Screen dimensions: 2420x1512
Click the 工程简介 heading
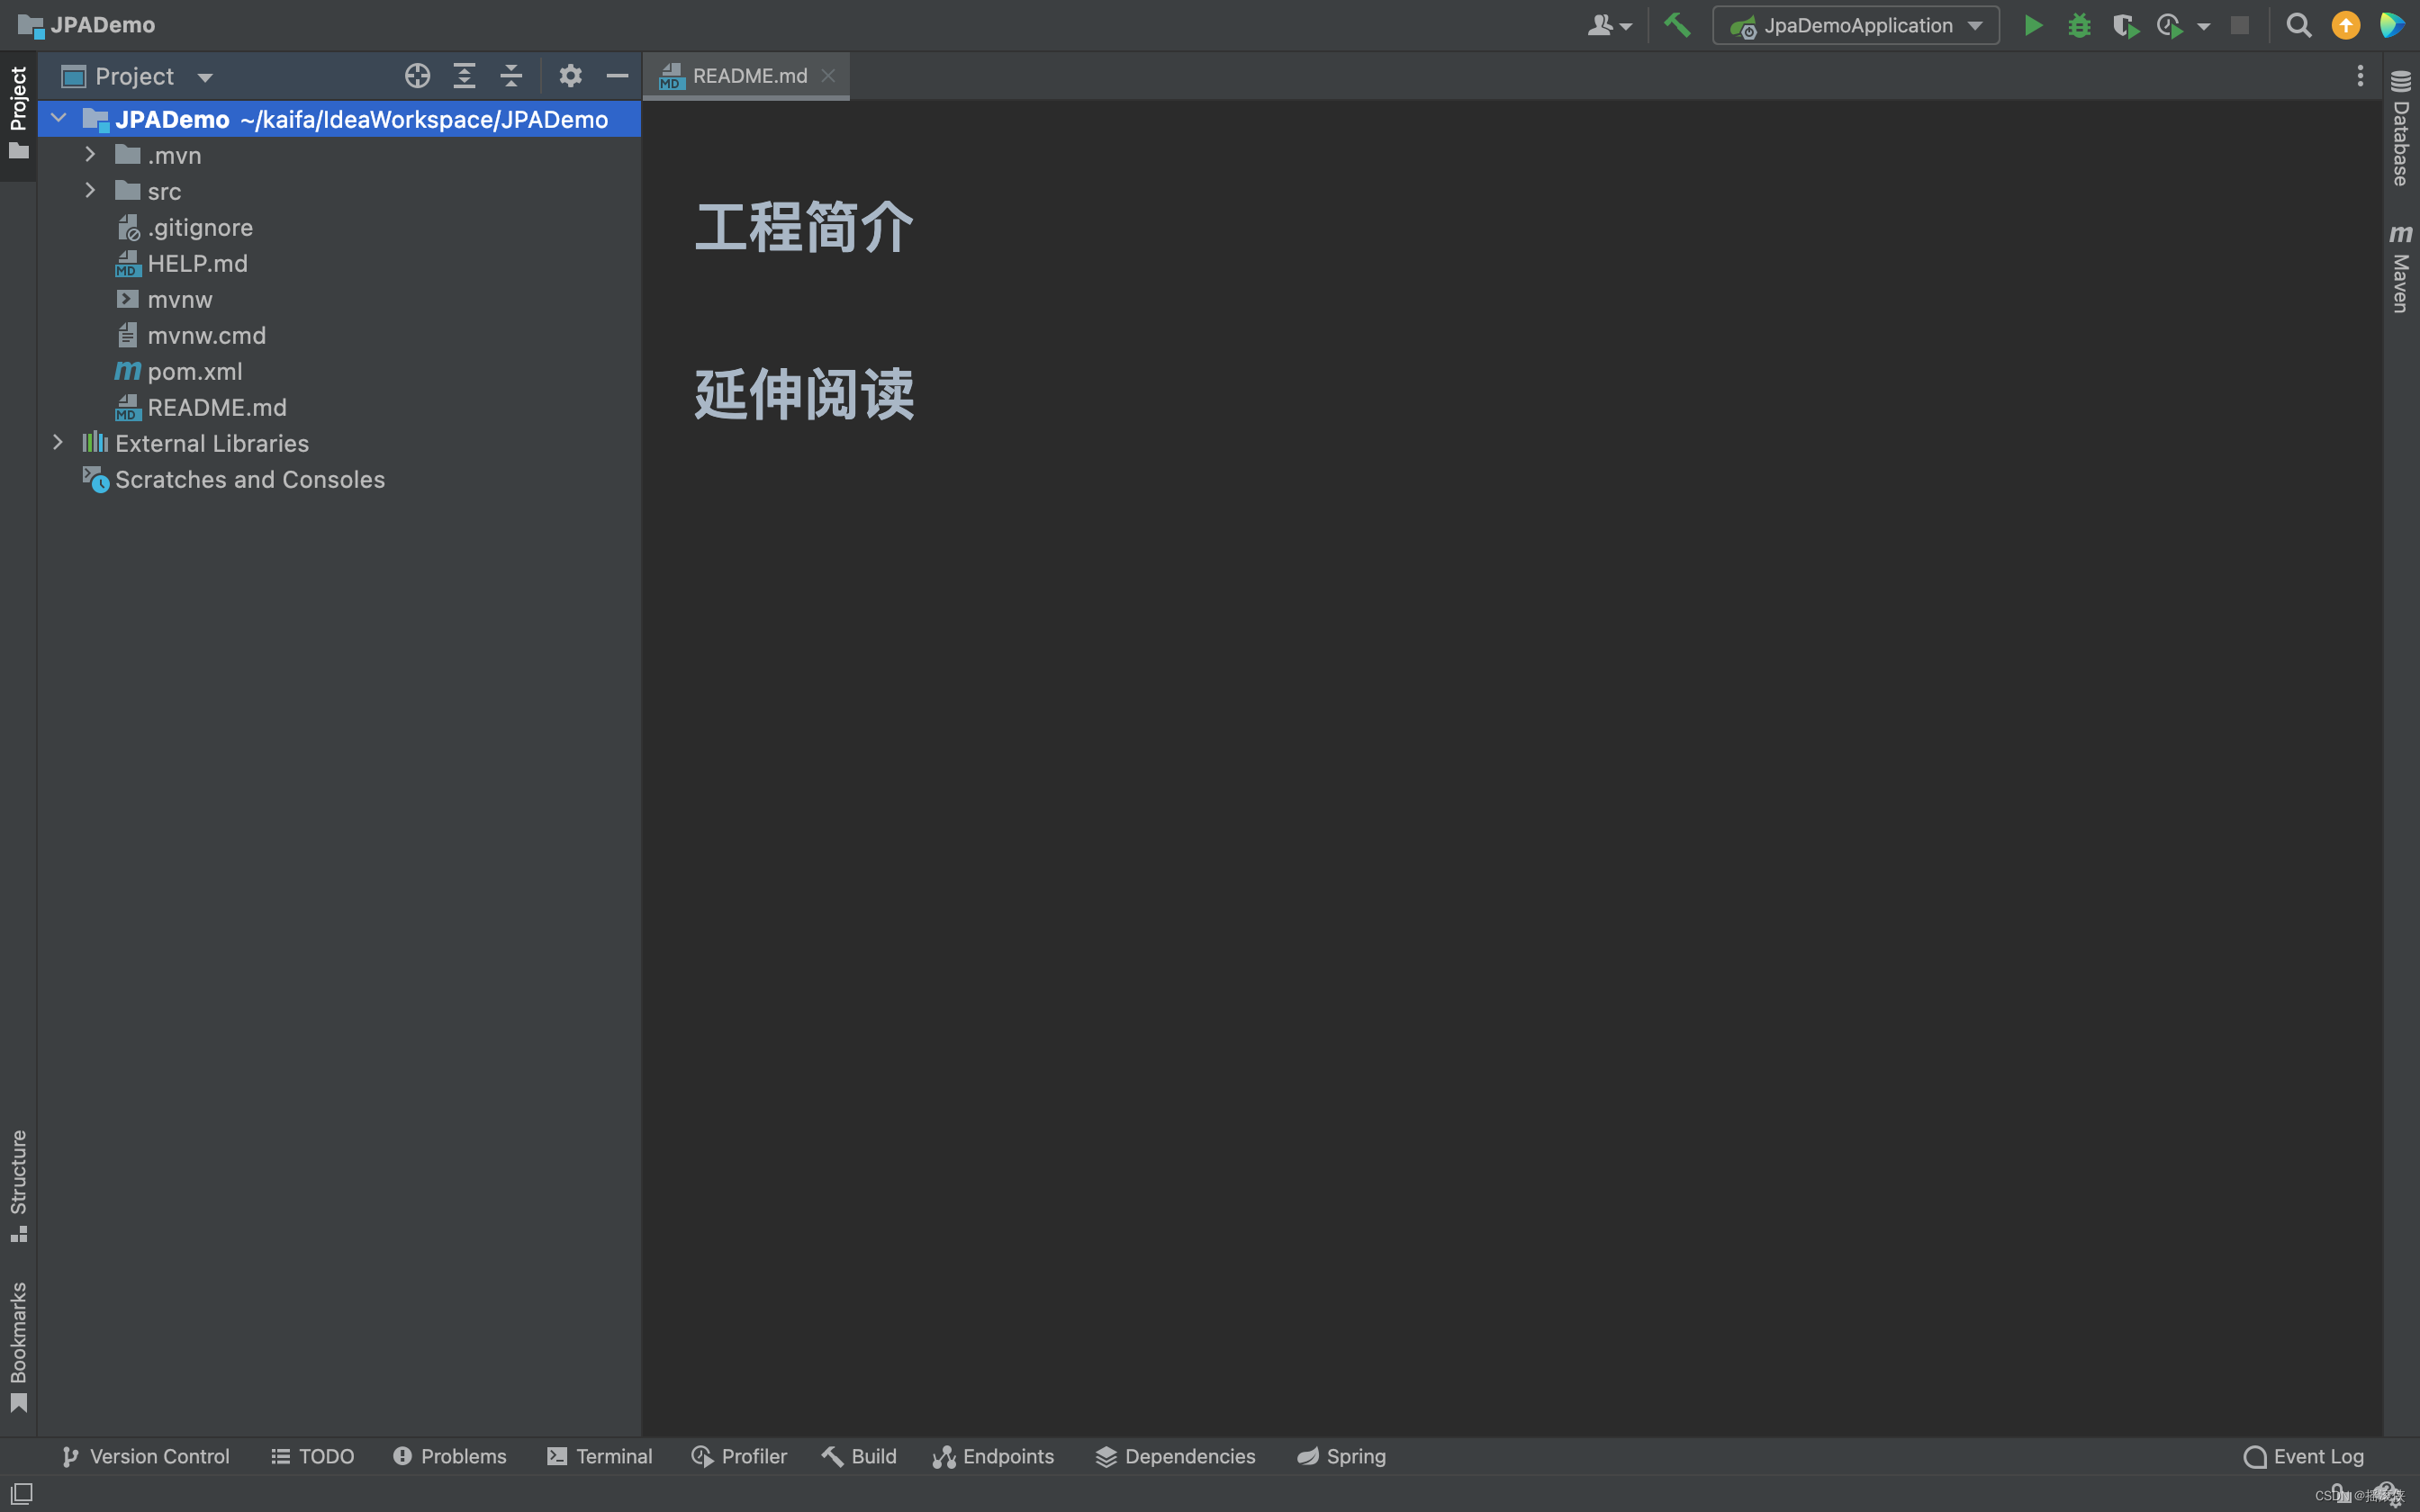[804, 227]
